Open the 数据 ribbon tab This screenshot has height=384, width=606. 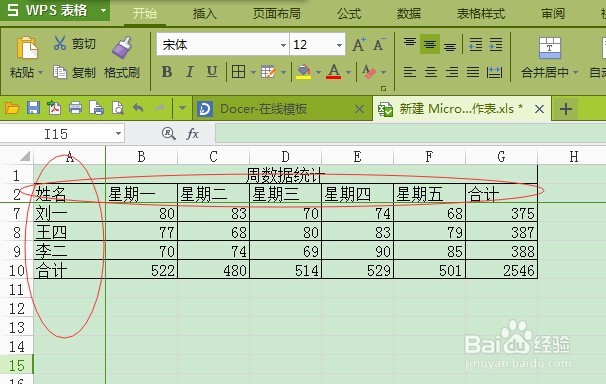(x=409, y=14)
